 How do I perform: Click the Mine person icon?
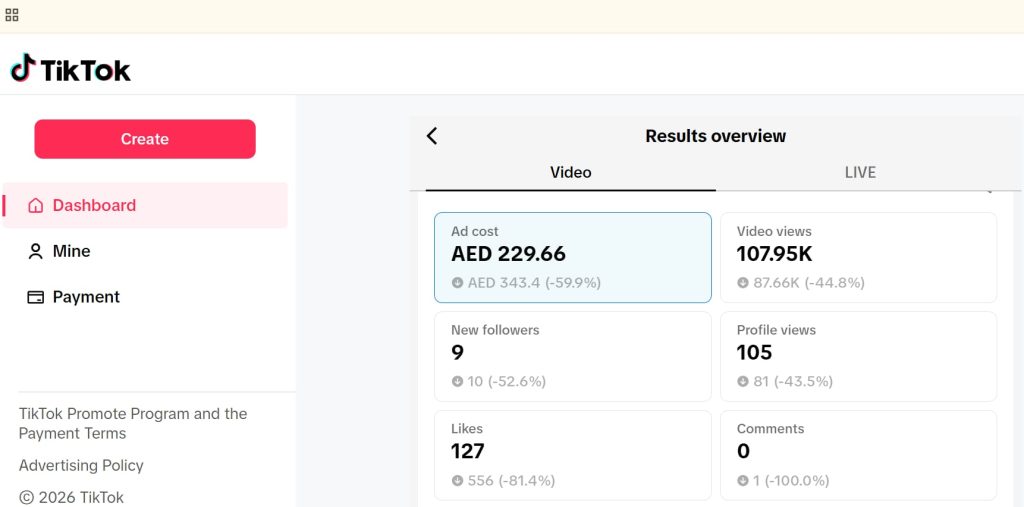[36, 252]
